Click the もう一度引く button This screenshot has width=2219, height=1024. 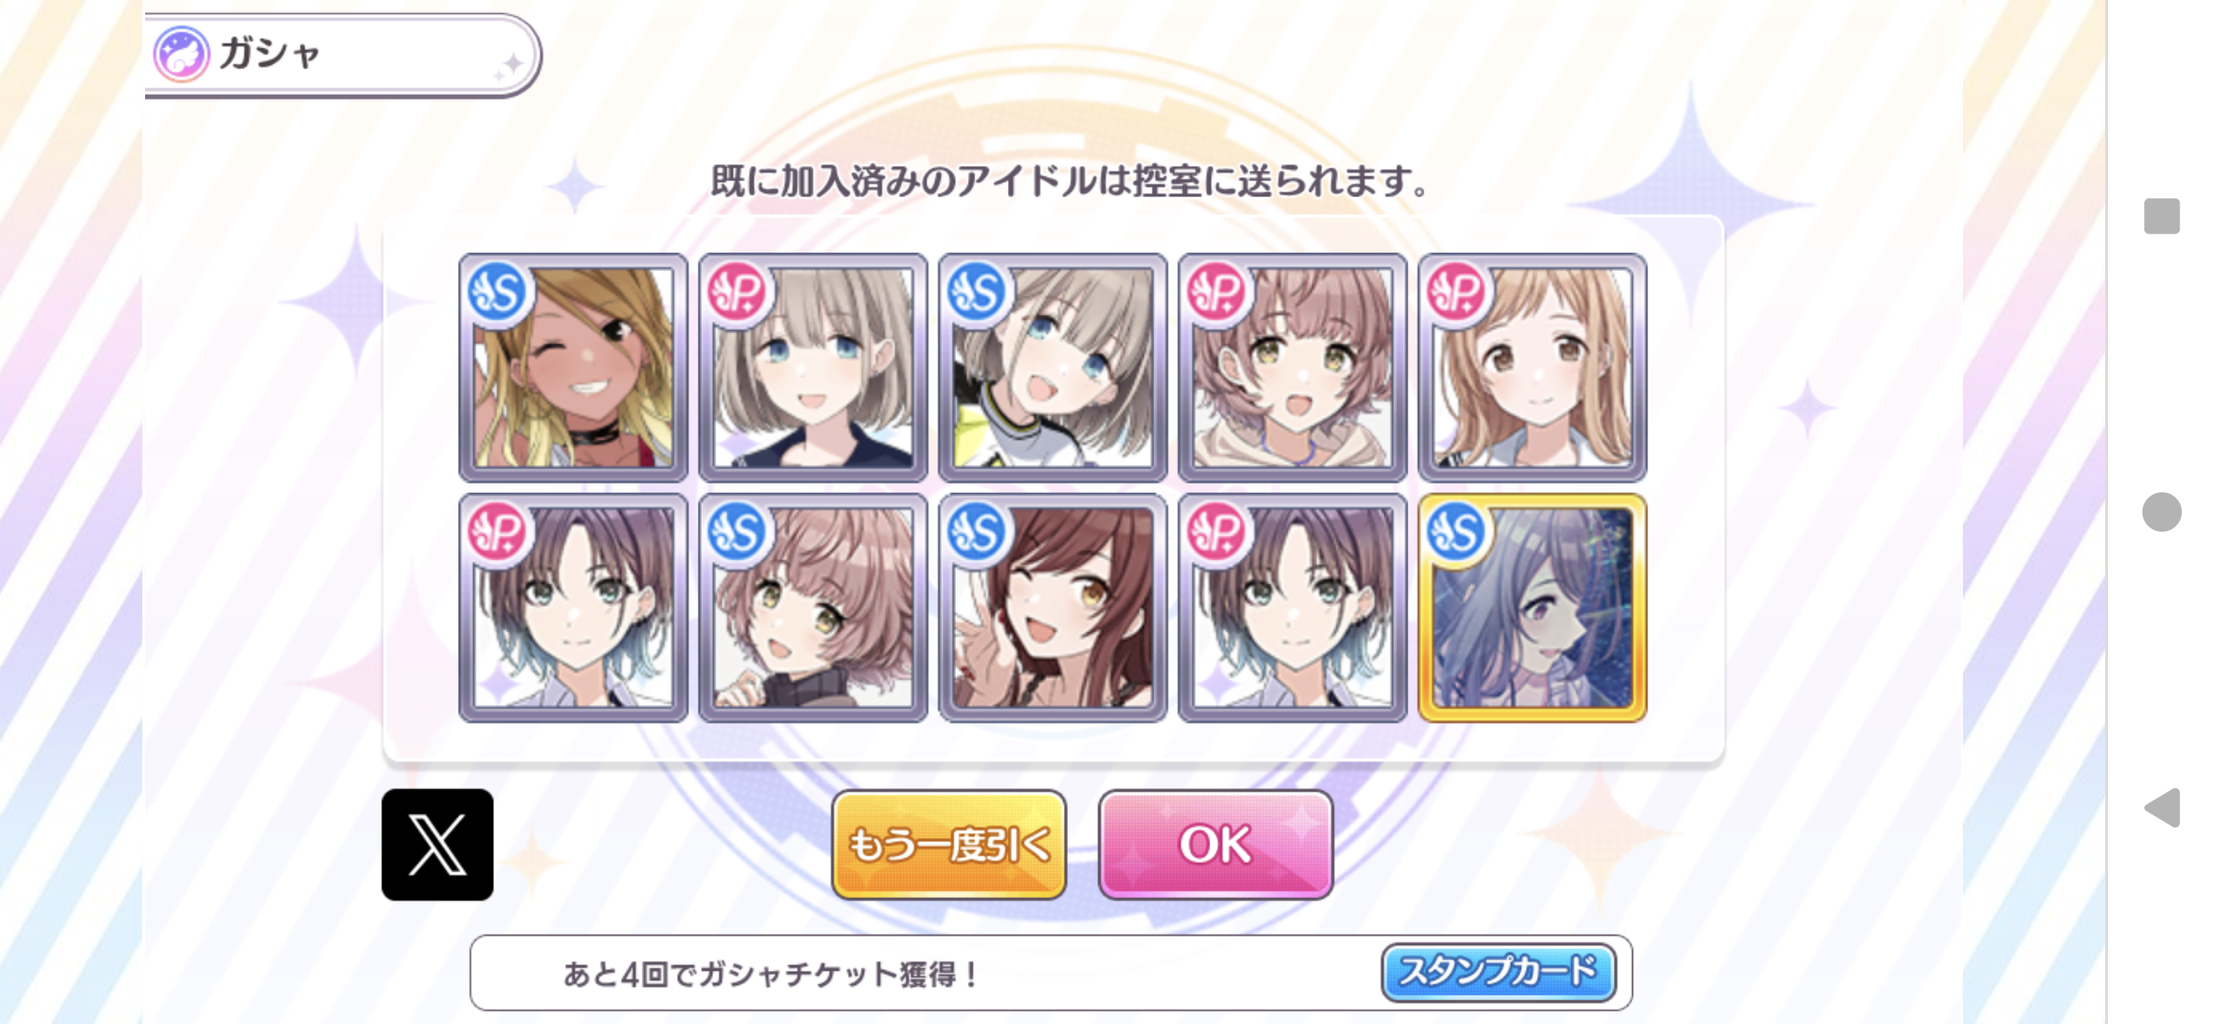pos(948,844)
